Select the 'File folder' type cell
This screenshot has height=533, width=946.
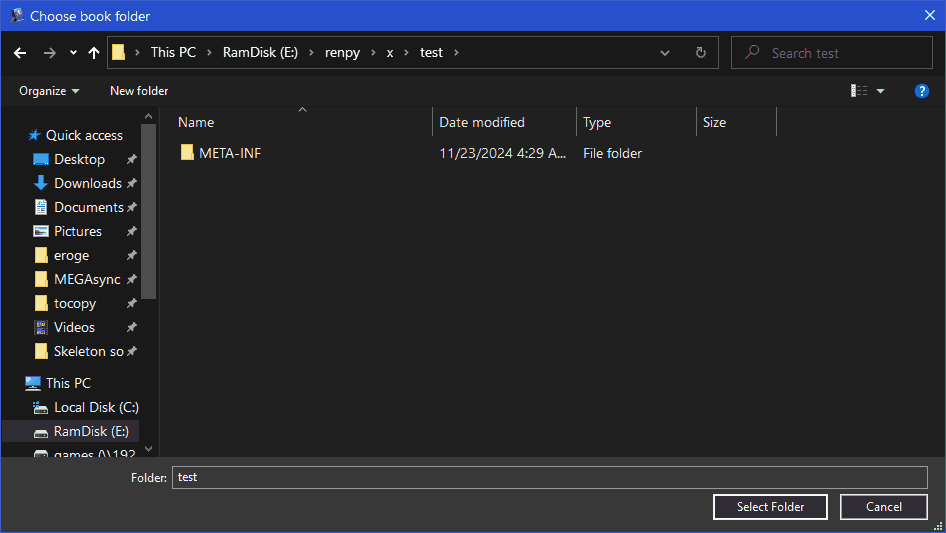(x=612, y=153)
